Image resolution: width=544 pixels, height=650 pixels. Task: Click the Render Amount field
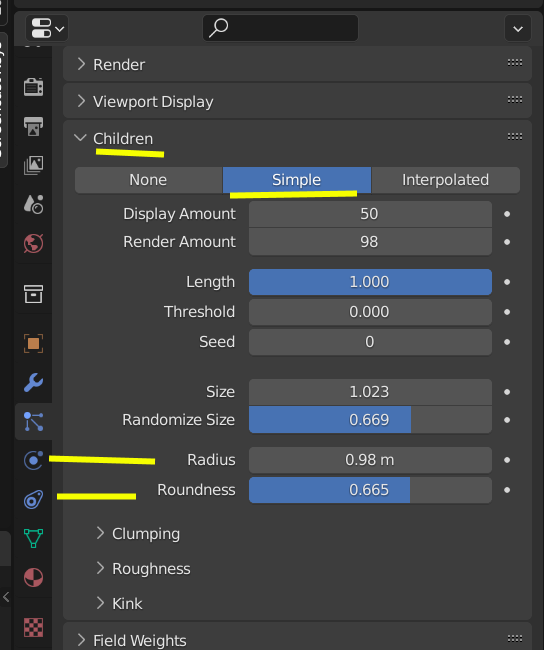coord(370,242)
